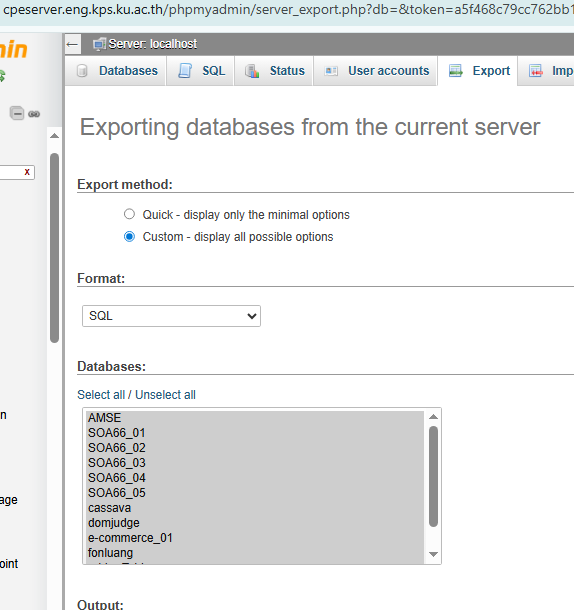Select the SOA66_04 database
The height and width of the screenshot is (610, 574).
click(255, 478)
